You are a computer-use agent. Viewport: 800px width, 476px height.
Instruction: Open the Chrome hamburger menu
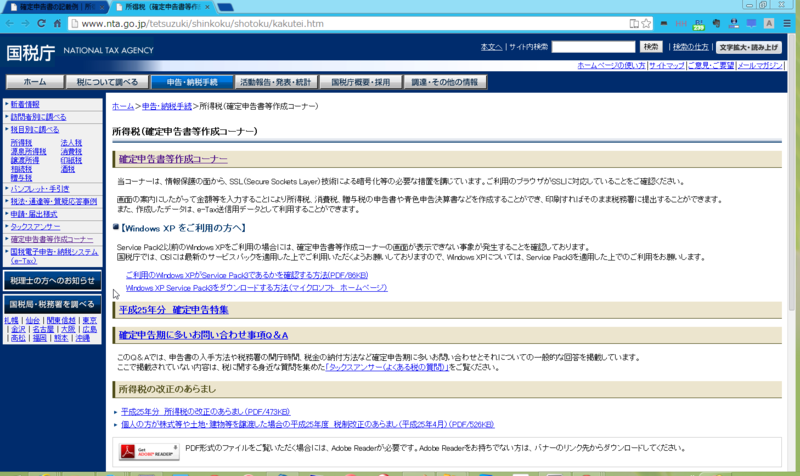pos(787,23)
